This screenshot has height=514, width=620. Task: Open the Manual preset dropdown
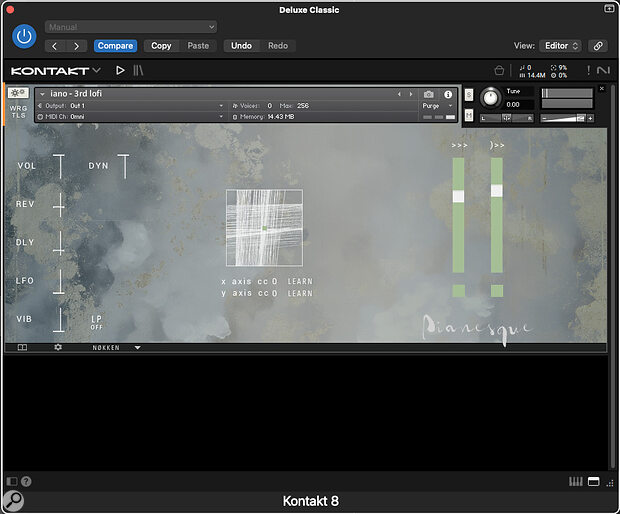pyautogui.click(x=131, y=27)
